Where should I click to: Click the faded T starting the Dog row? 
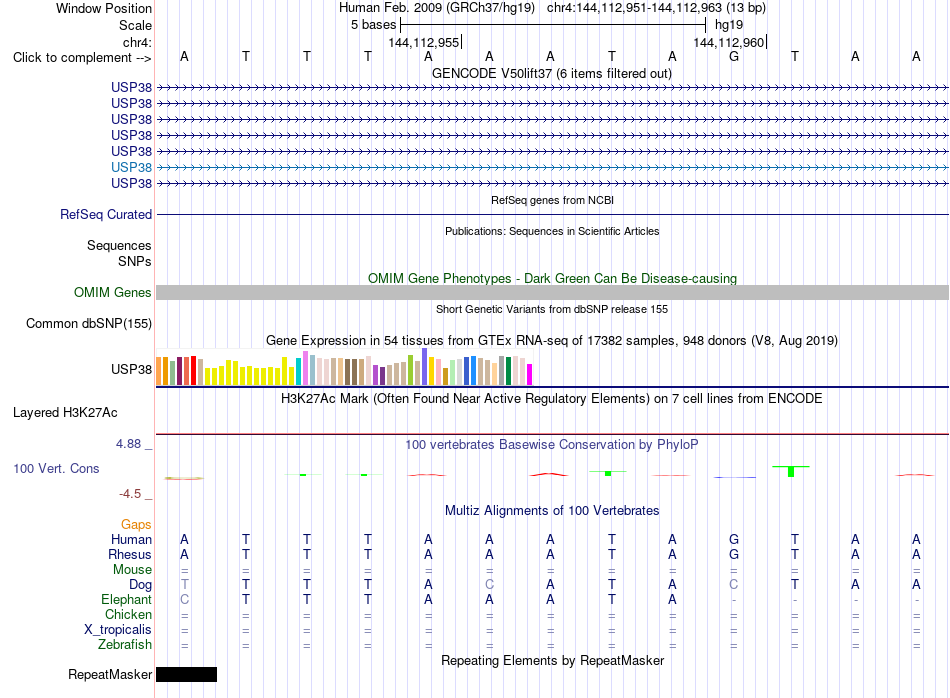(x=185, y=585)
